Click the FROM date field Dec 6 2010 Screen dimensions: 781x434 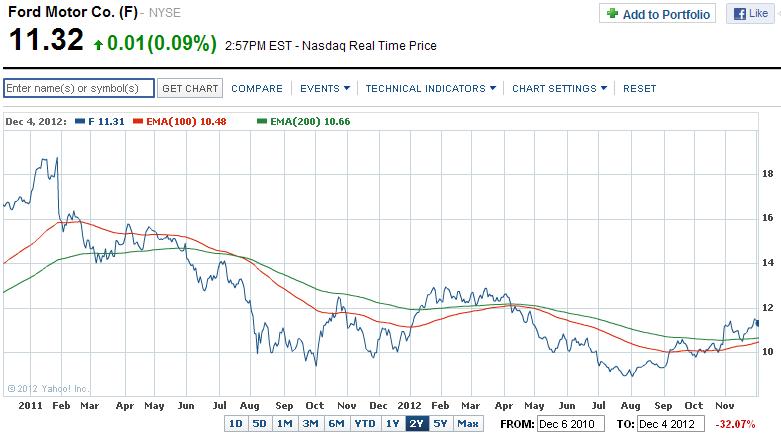tap(571, 424)
